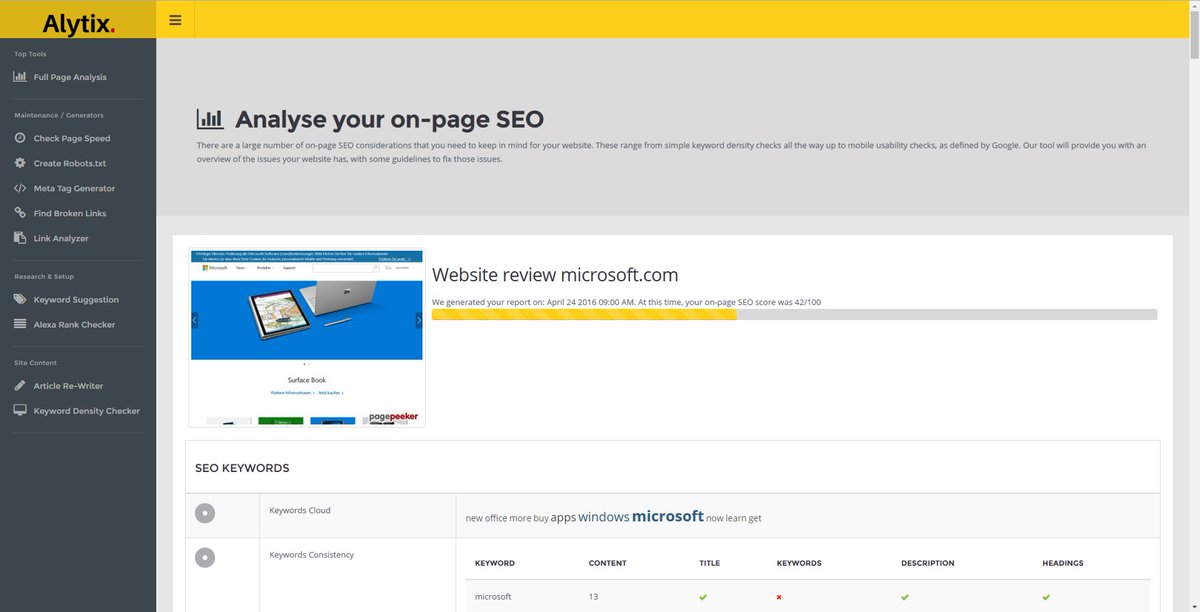This screenshot has height=612, width=1200.
Task: Open Check Page Speed tool
Action: tap(72, 138)
